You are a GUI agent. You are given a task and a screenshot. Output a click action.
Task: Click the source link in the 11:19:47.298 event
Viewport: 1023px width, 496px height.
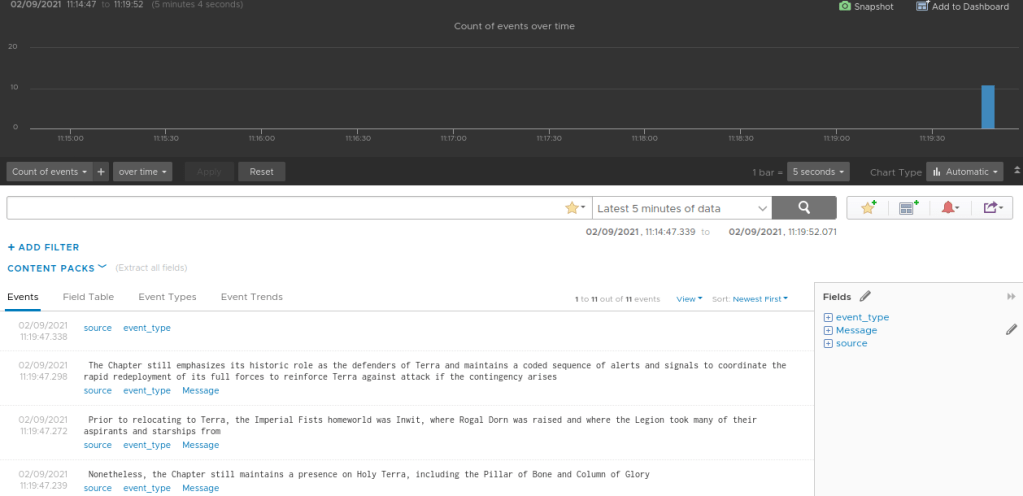98,391
